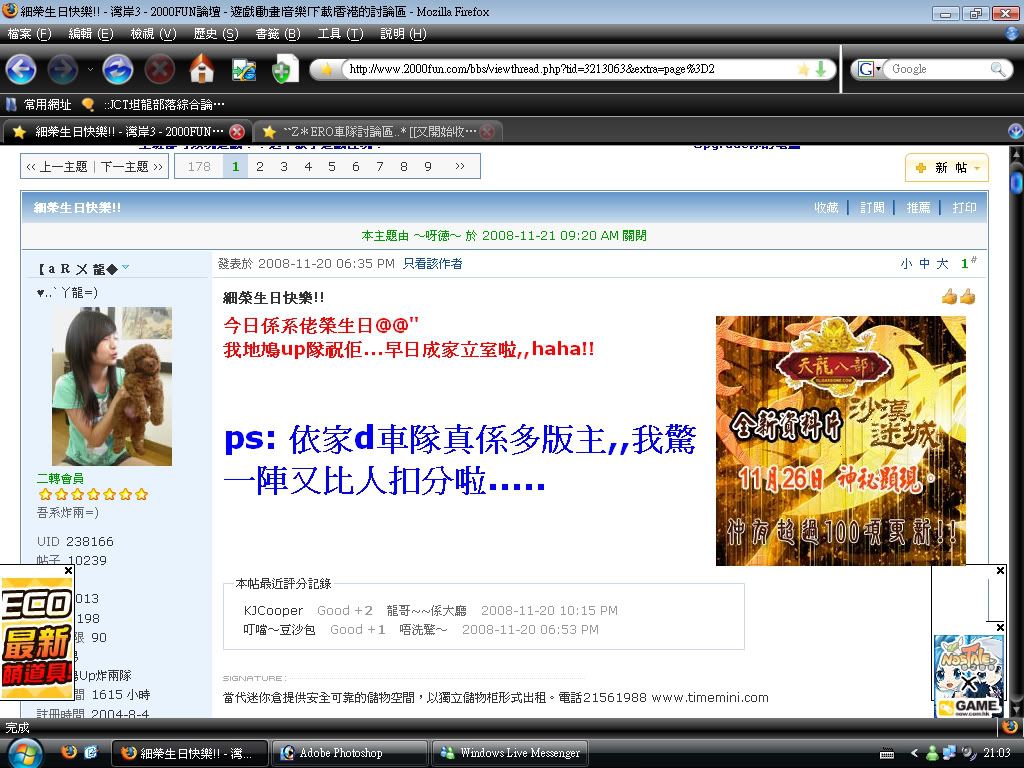Go to page 2 of the thread

pyautogui.click(x=259, y=167)
